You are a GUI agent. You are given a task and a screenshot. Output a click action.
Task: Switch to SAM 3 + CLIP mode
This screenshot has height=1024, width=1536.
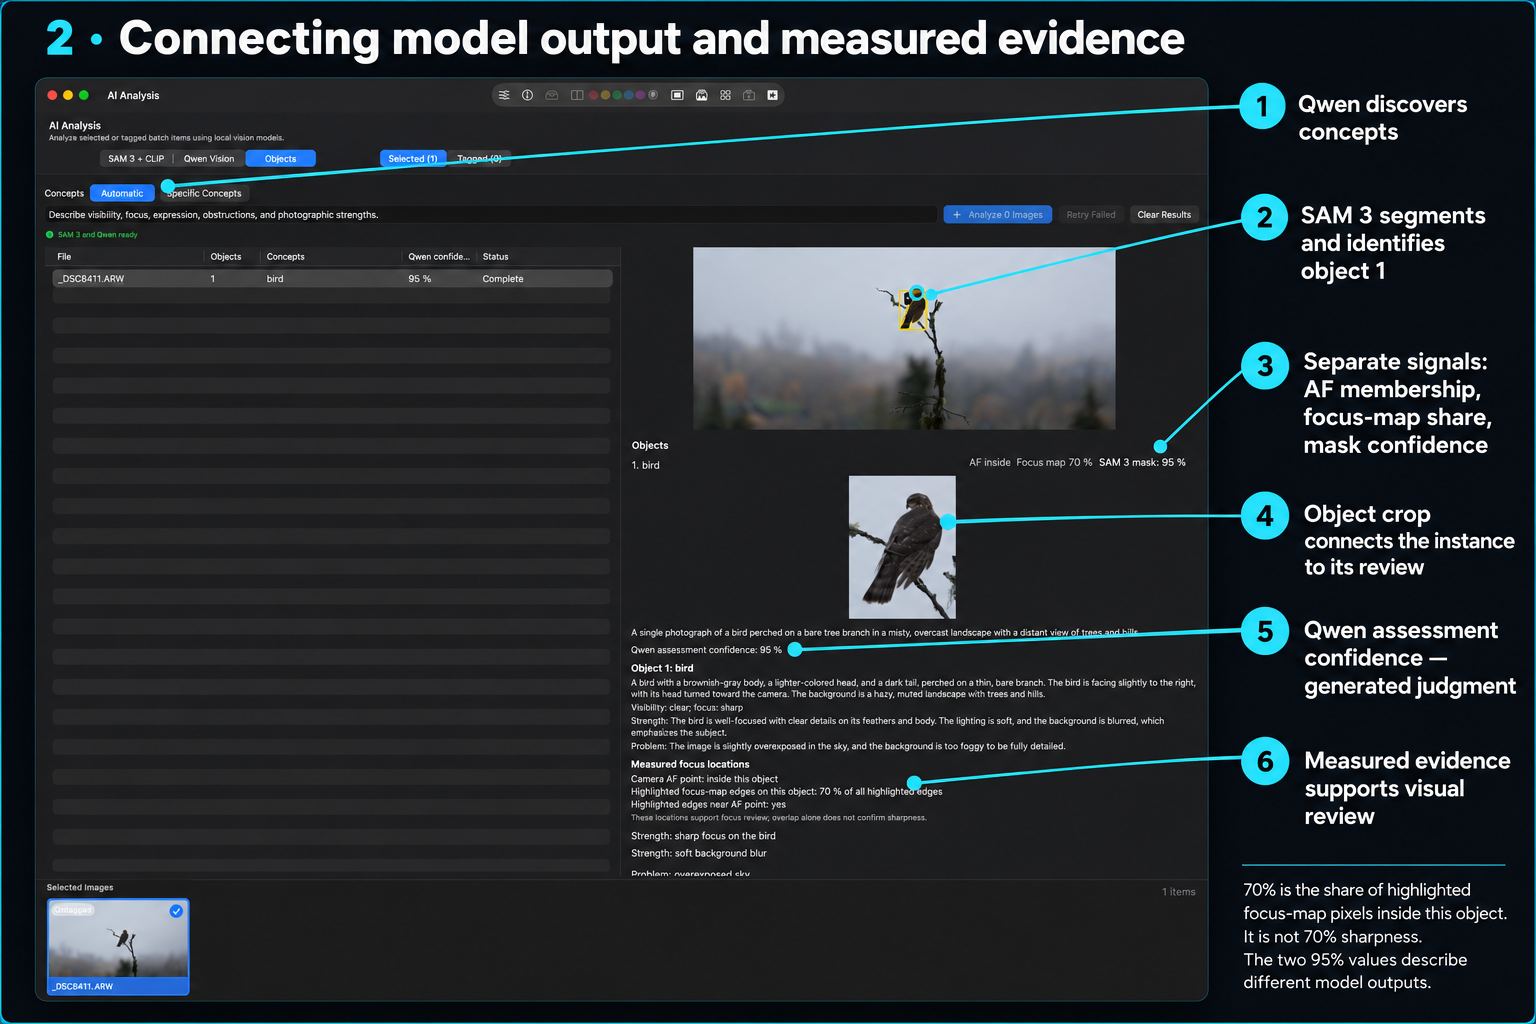tap(136, 158)
